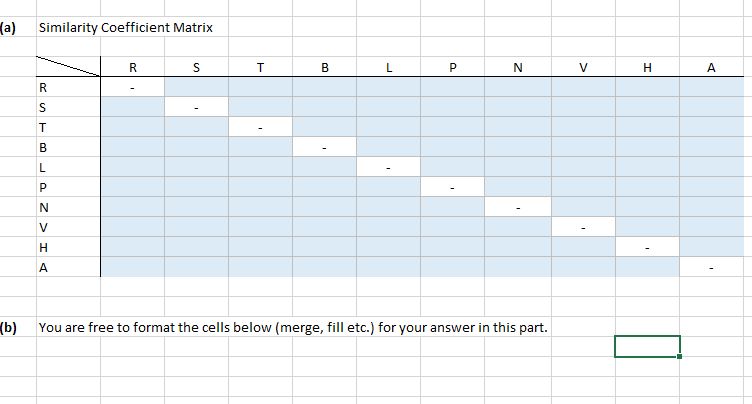Click the blue cell at row R, column A
The width and height of the screenshot is (752, 404).
point(712,87)
